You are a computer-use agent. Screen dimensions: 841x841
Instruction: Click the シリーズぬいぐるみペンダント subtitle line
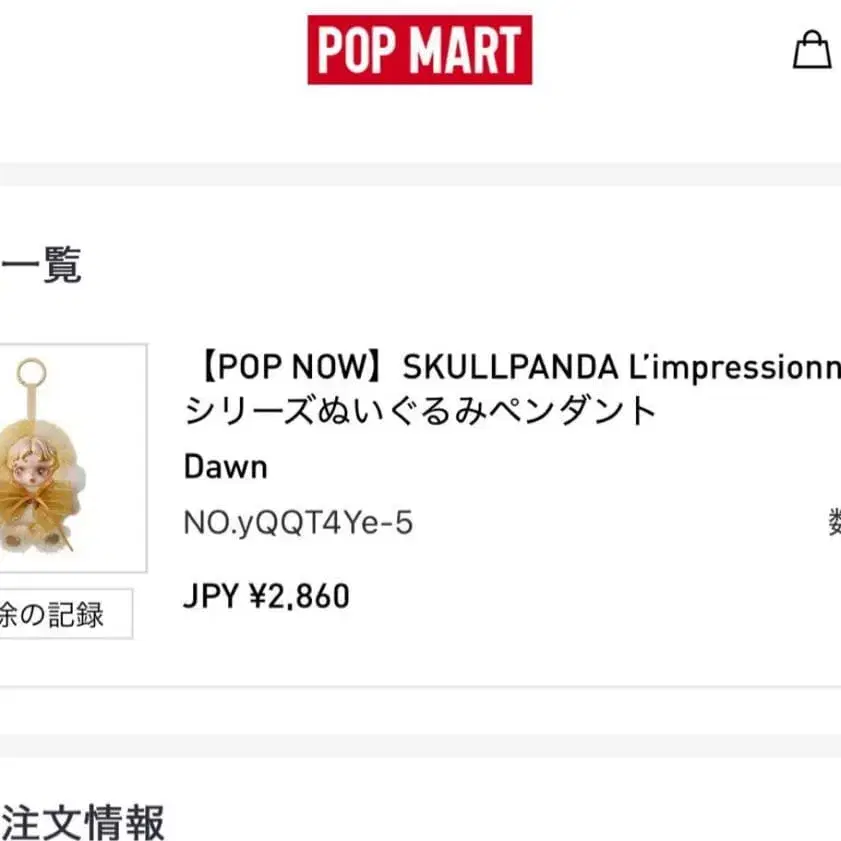pyautogui.click(x=420, y=410)
